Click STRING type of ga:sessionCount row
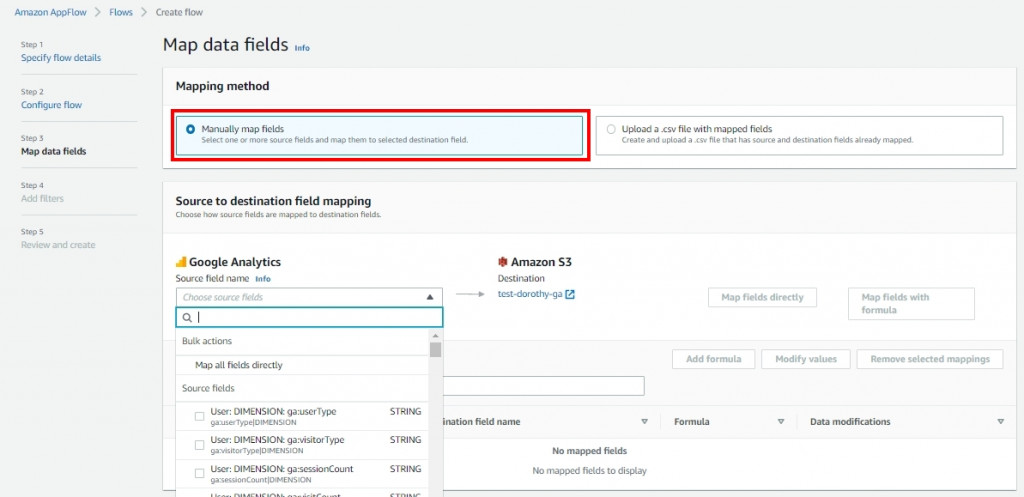Viewport: 1024px width, 497px height. coord(406,469)
